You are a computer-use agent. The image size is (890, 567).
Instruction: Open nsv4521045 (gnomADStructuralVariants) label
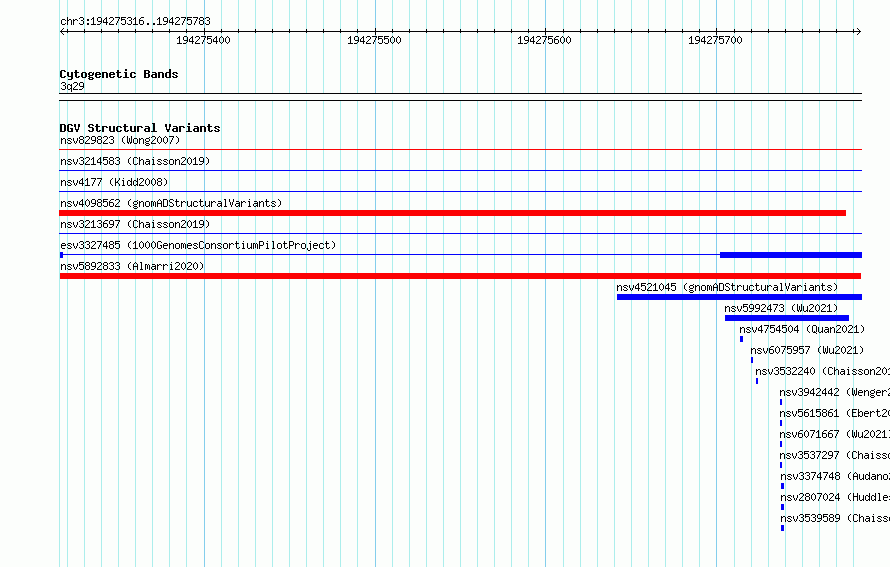(x=727, y=287)
